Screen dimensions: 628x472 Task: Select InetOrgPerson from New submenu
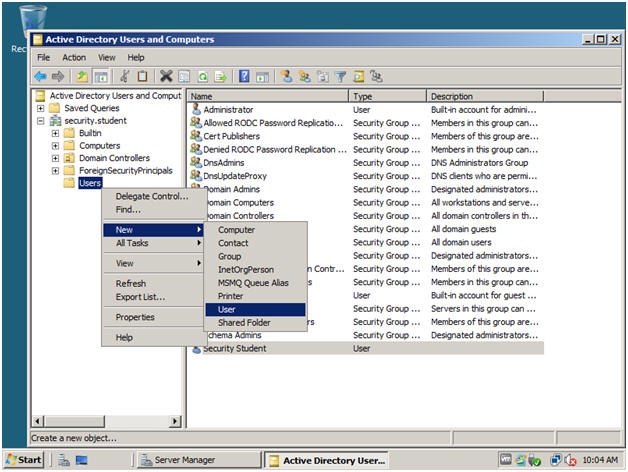point(255,269)
